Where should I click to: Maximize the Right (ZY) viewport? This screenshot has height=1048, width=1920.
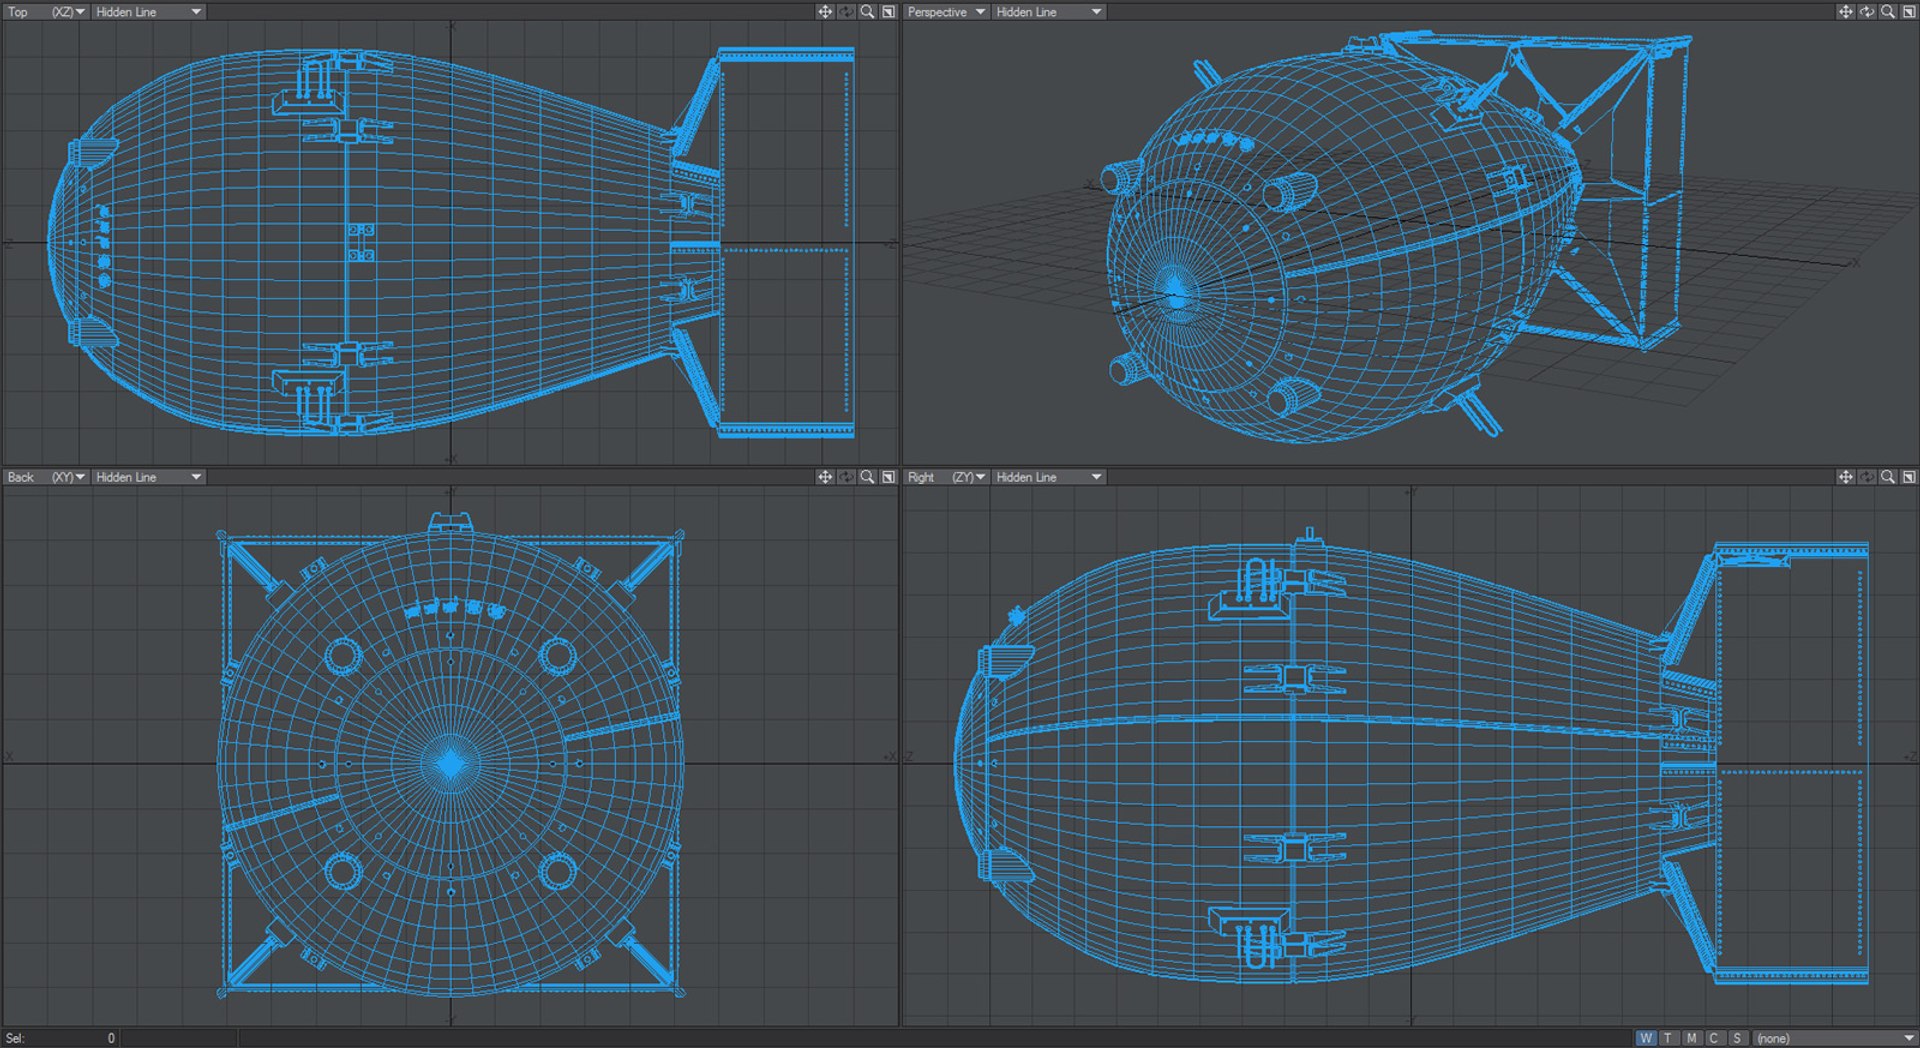pos(1908,477)
